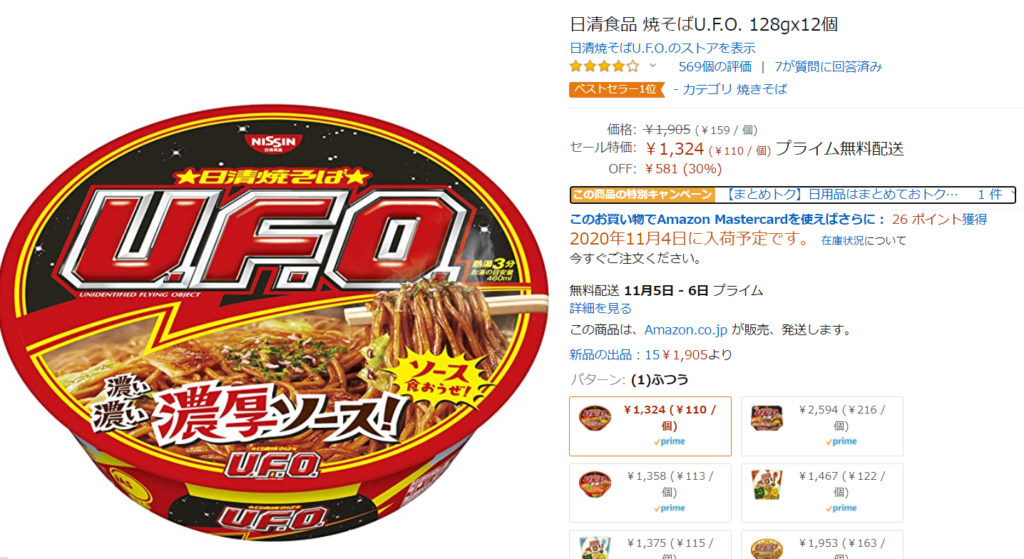Click the この商品の特別キャンペーン label
Image resolution: width=1024 pixels, height=559 pixels.
tap(642, 195)
